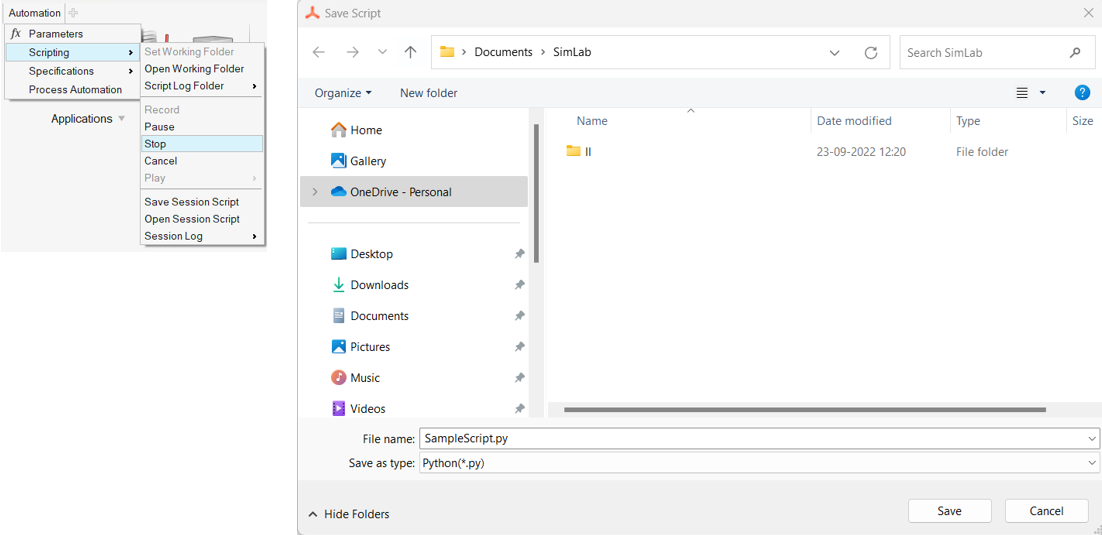Expand the address bar path history dropdown
This screenshot has height=535, width=1102.
pyautogui.click(x=834, y=53)
